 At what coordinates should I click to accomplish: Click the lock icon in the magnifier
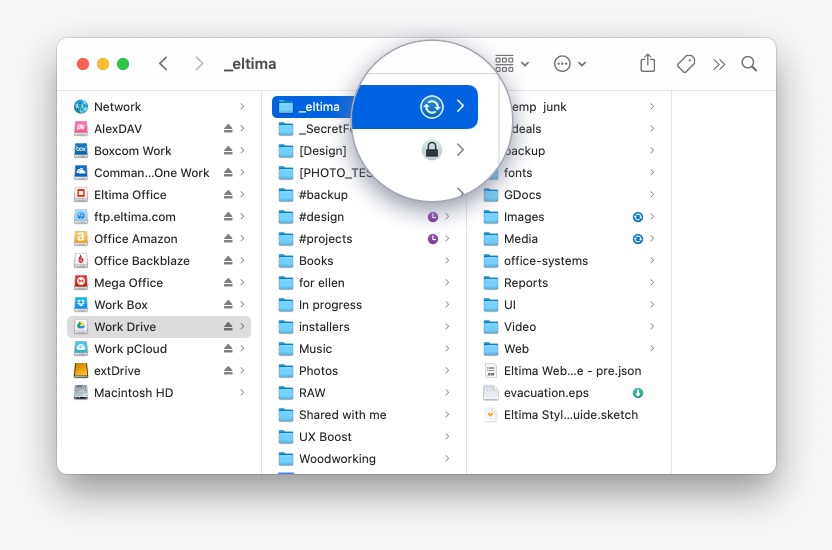coord(432,150)
